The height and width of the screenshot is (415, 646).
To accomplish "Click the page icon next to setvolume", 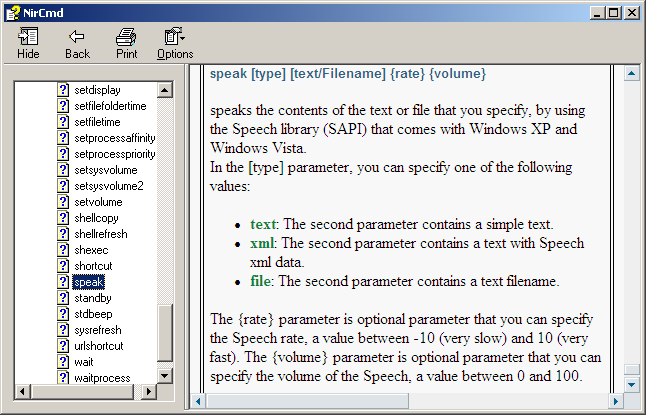I will coord(64,202).
